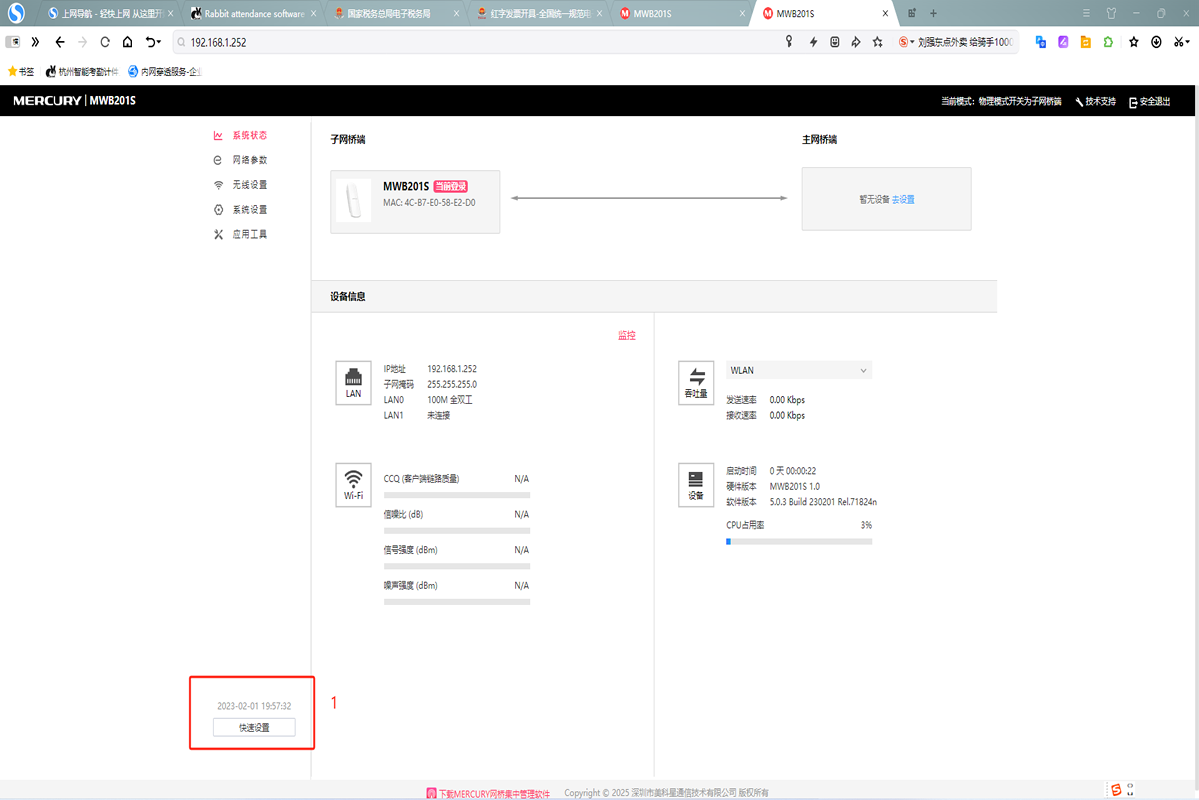Bookmark this page with the star icon
Screen dimensions: 1199x800
pos(878,42)
